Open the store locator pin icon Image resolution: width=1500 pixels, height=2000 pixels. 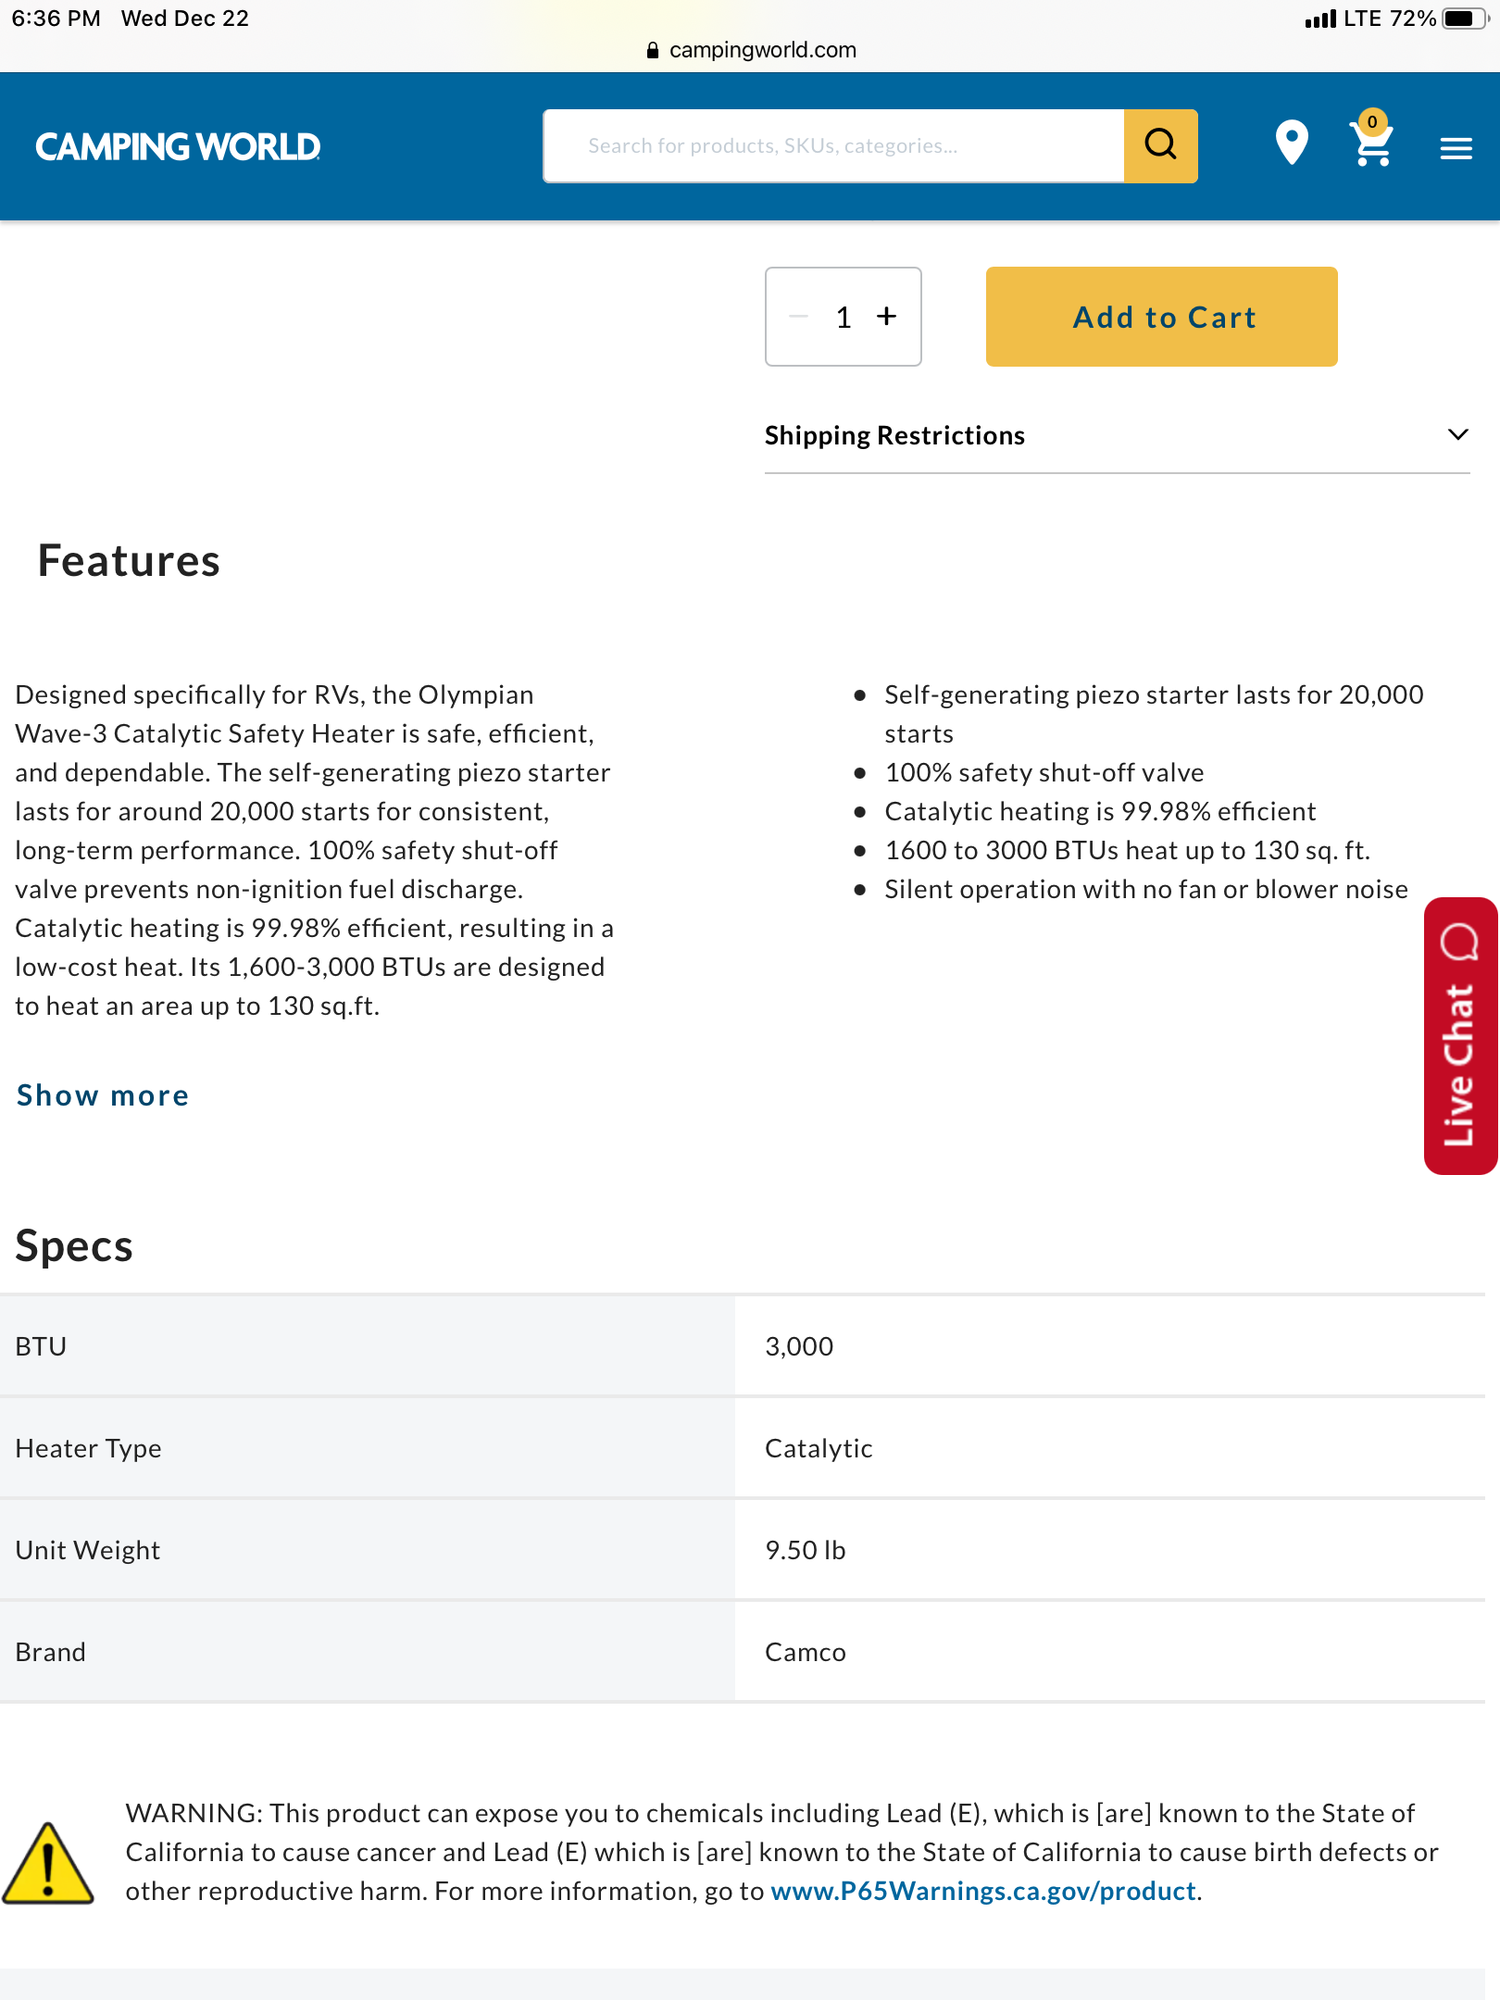point(1291,143)
